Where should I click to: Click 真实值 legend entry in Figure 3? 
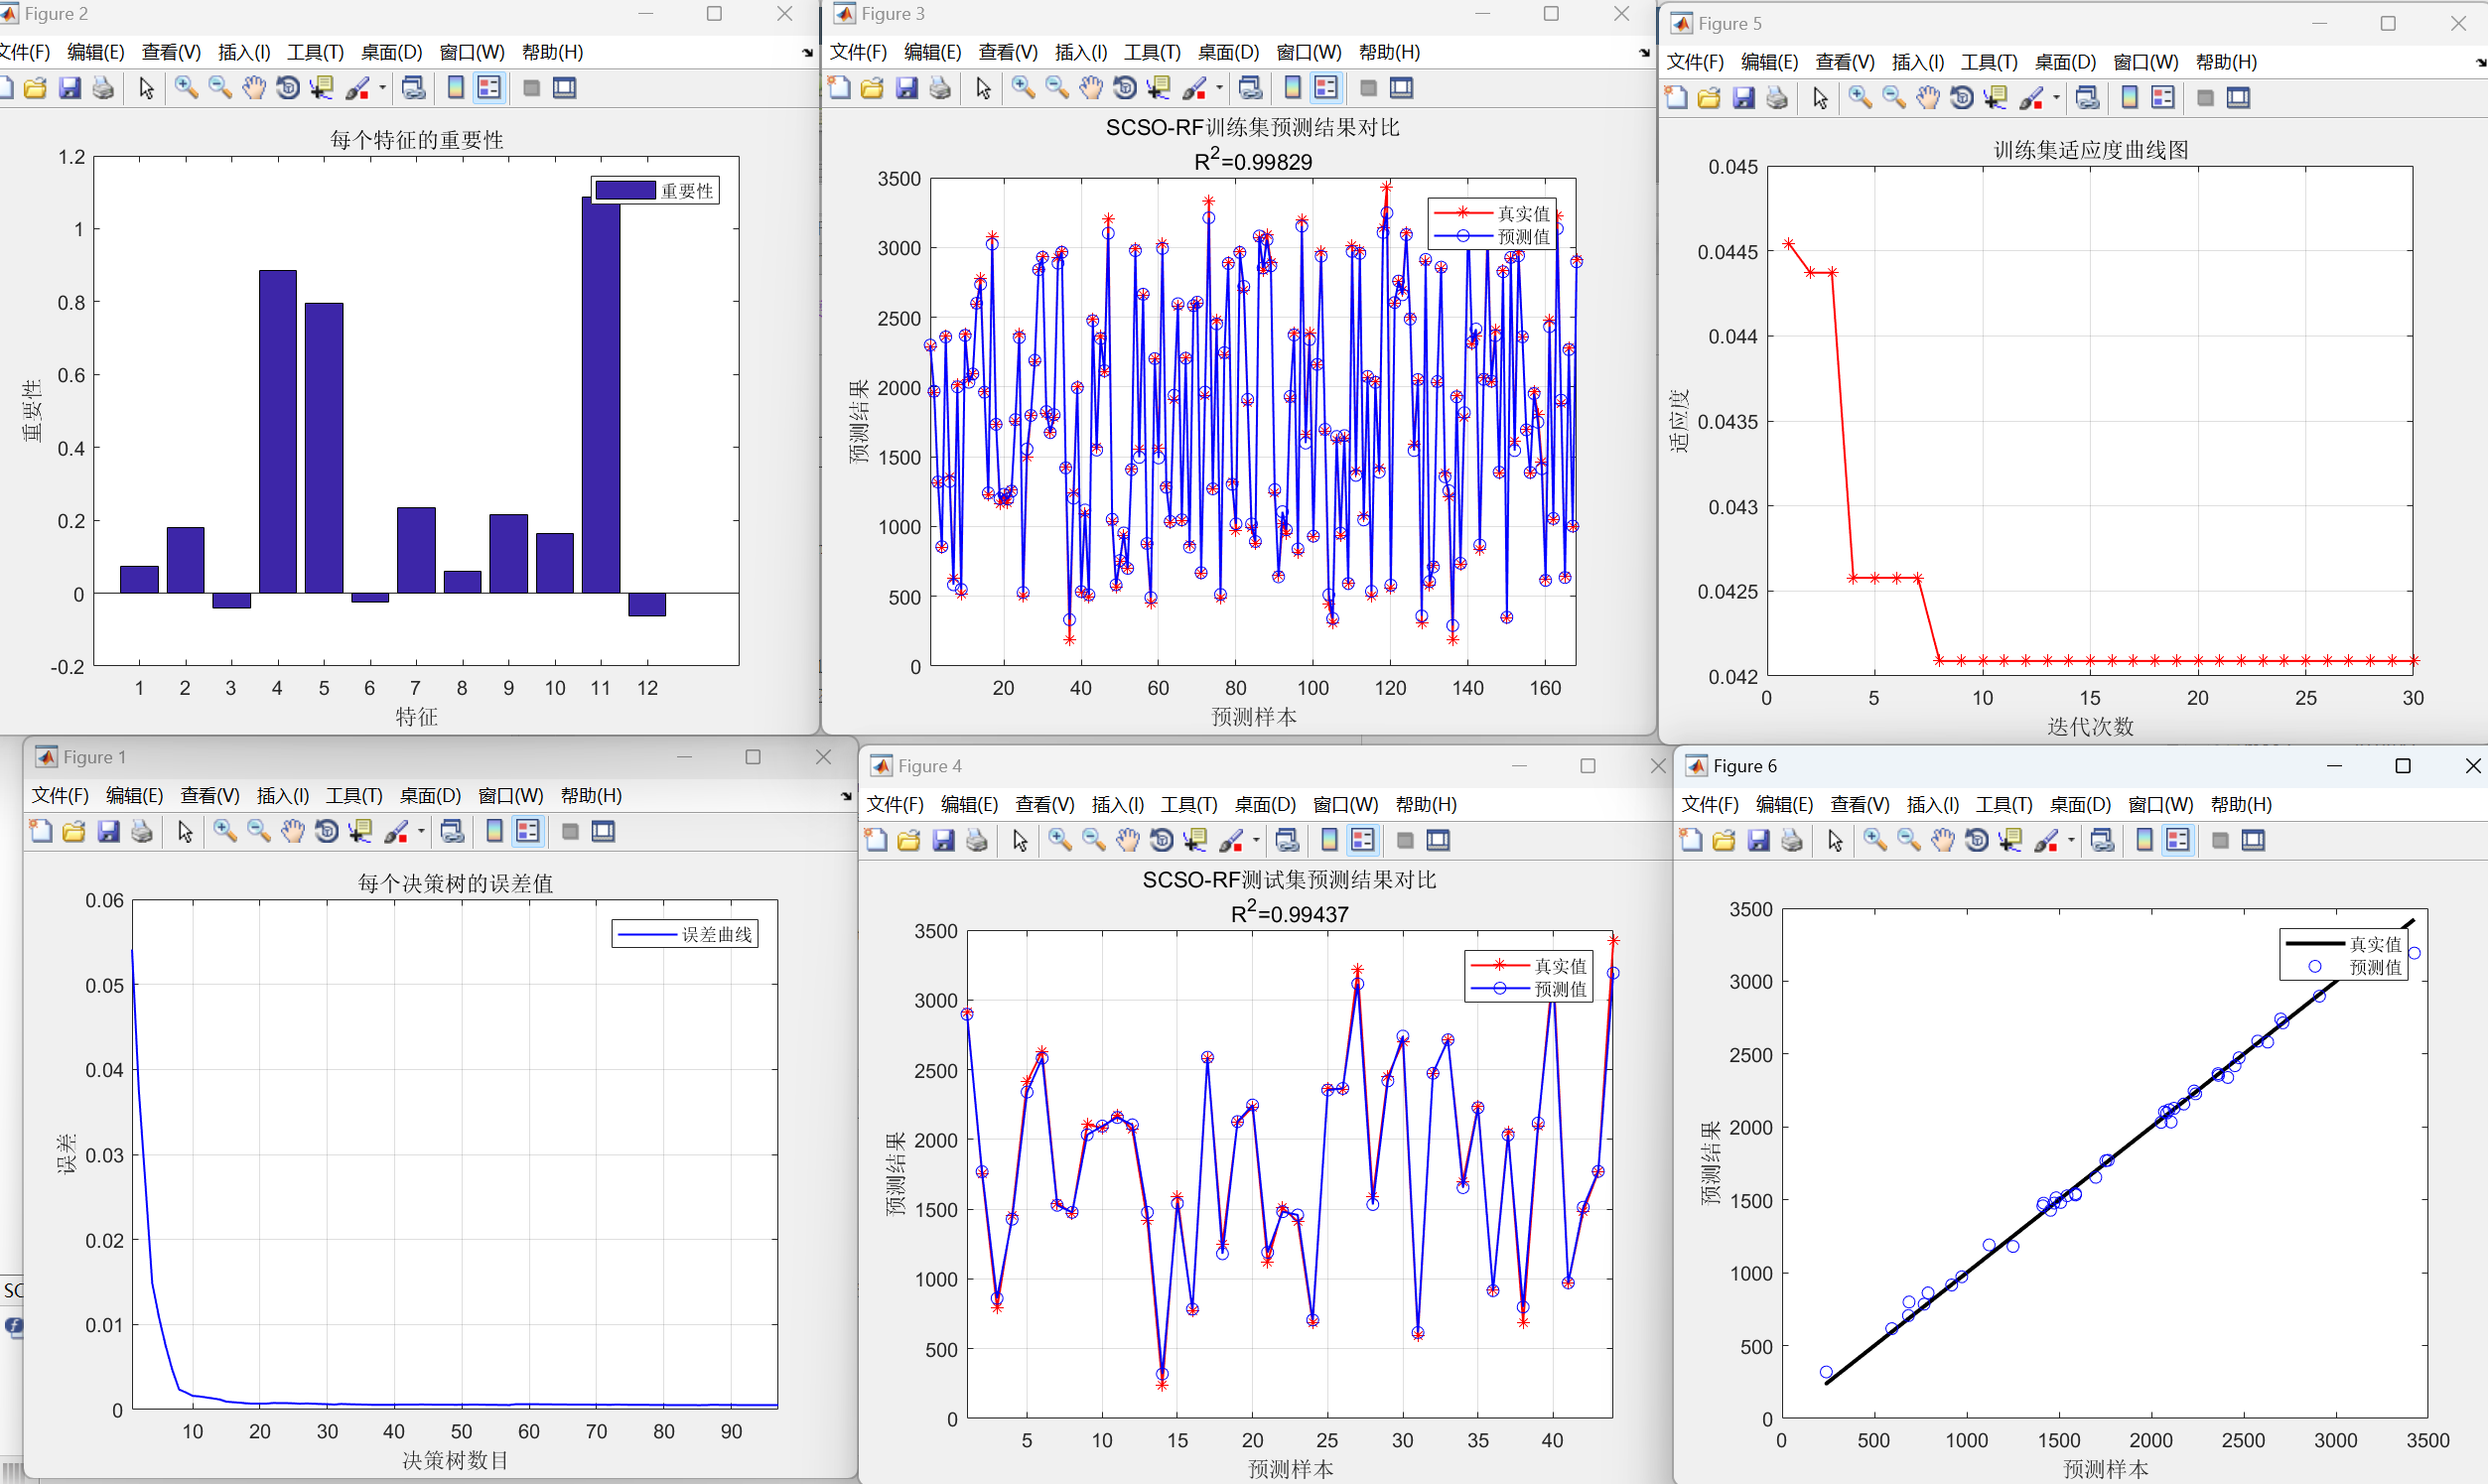coord(1491,213)
